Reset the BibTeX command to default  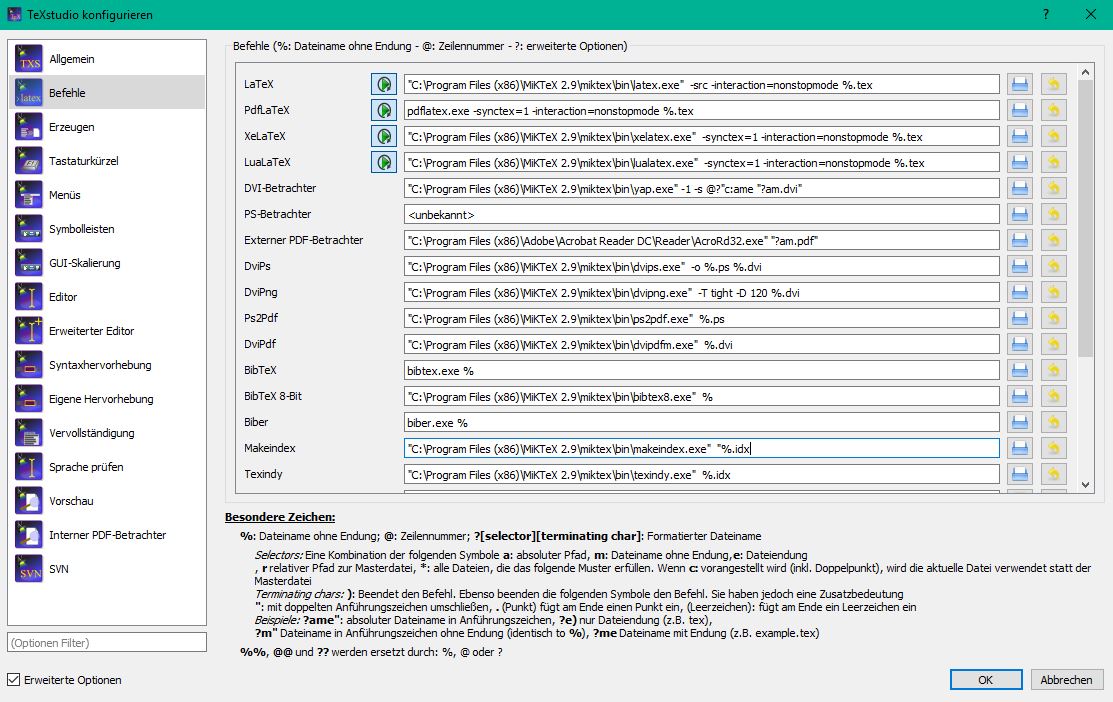pos(1054,371)
